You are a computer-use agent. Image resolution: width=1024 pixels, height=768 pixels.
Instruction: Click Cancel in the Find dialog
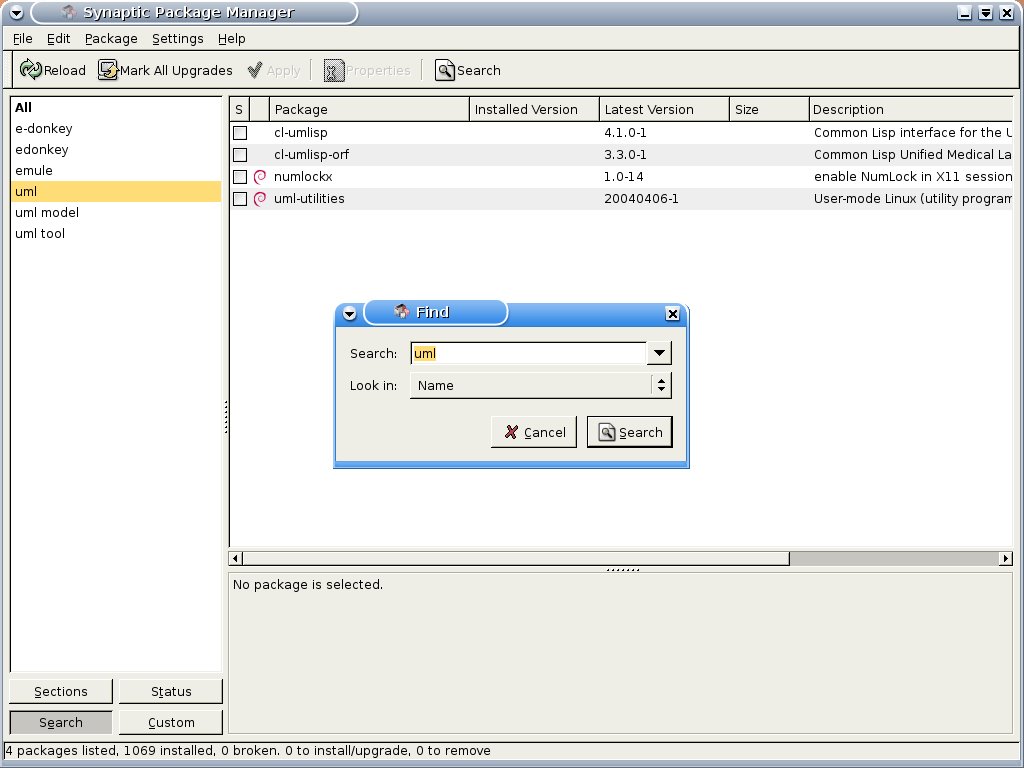(534, 432)
